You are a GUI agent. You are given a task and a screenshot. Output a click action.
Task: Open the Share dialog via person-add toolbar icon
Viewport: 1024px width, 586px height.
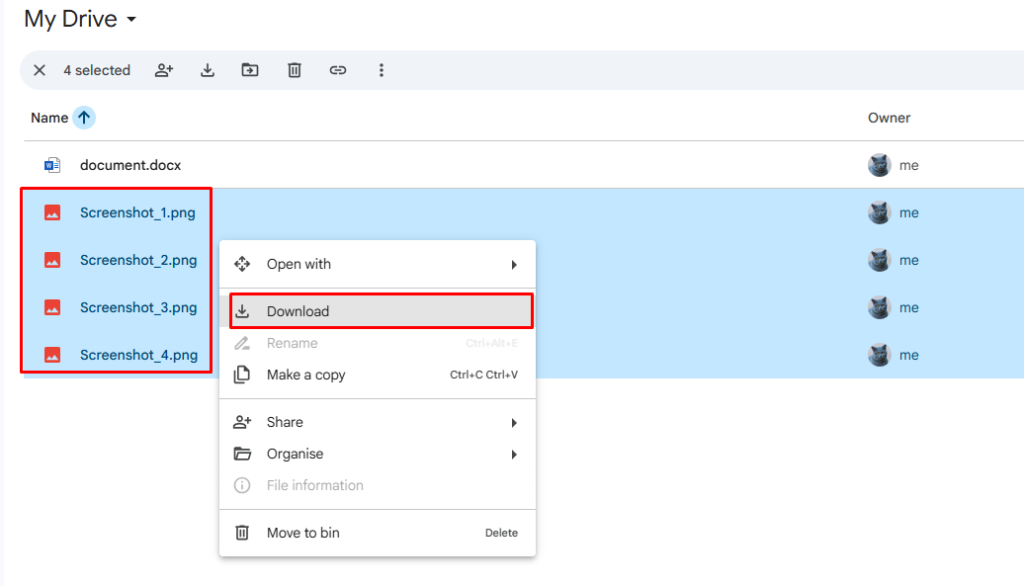[x=163, y=70]
